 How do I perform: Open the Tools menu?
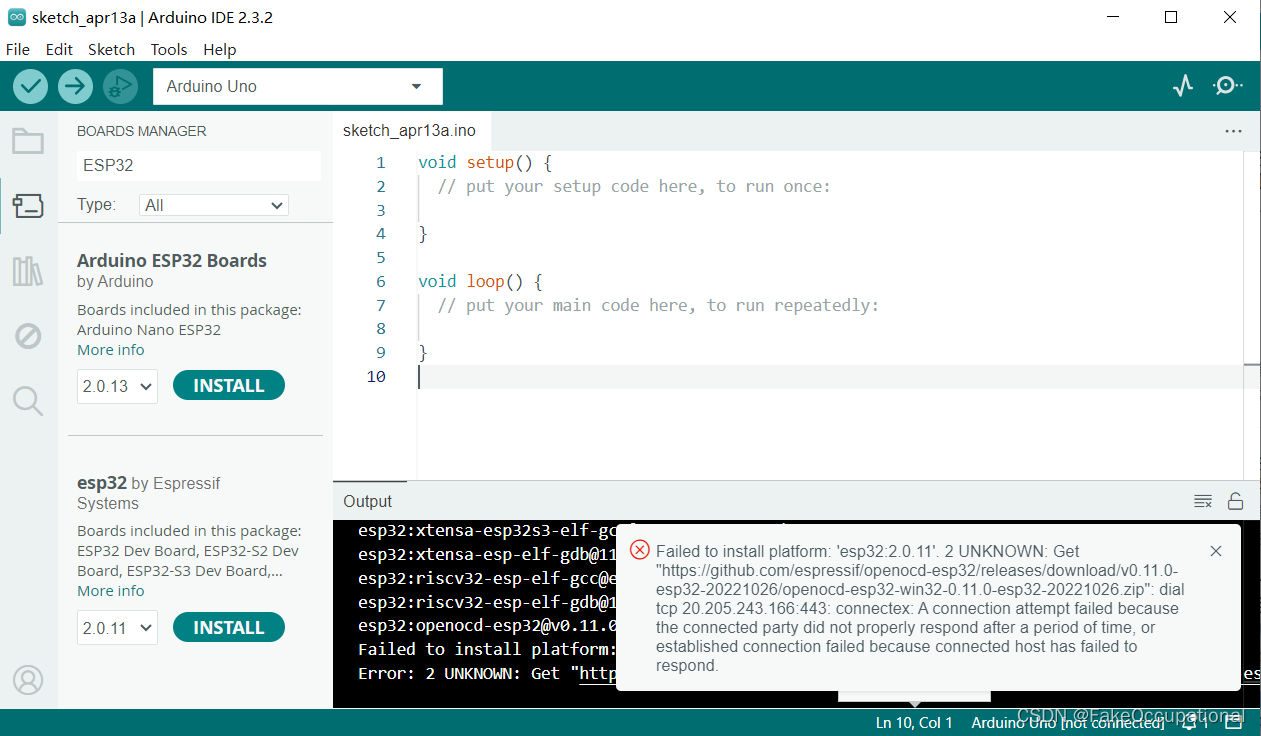coord(169,49)
